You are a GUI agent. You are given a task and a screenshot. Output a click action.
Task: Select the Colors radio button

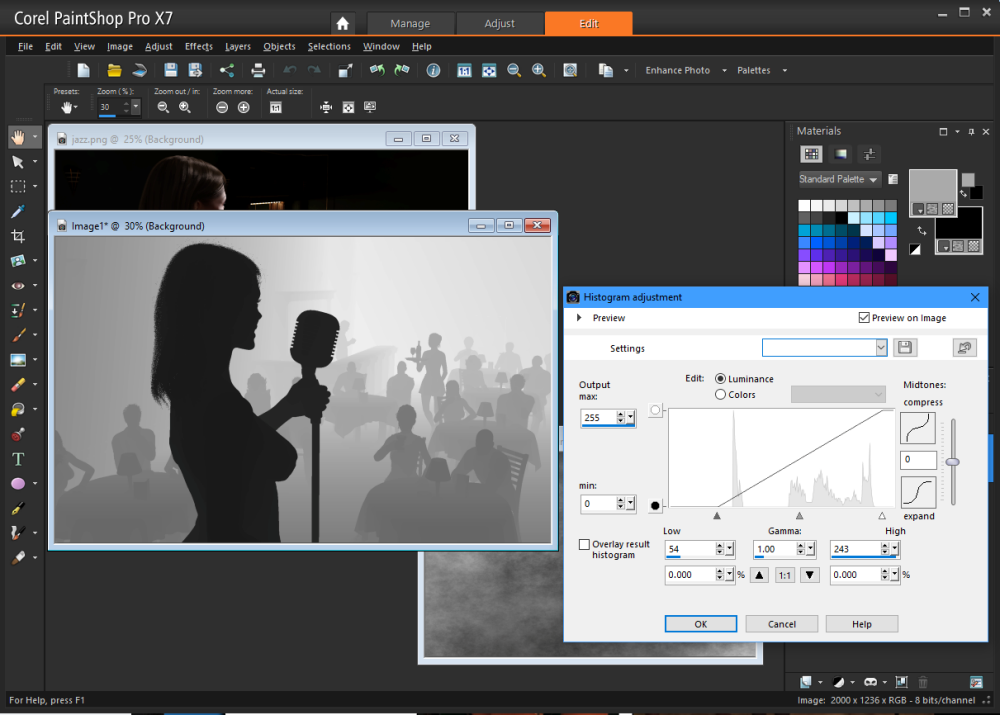721,395
